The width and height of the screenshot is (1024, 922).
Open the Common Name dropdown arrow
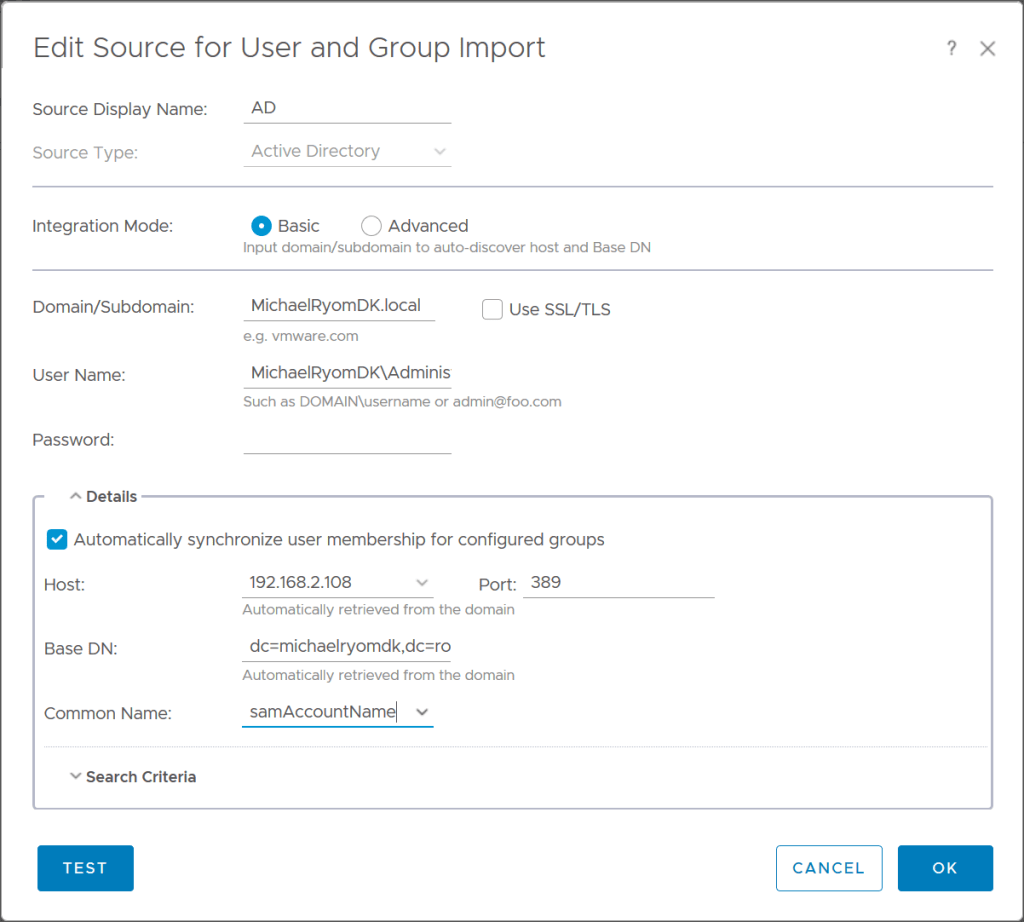tap(421, 712)
